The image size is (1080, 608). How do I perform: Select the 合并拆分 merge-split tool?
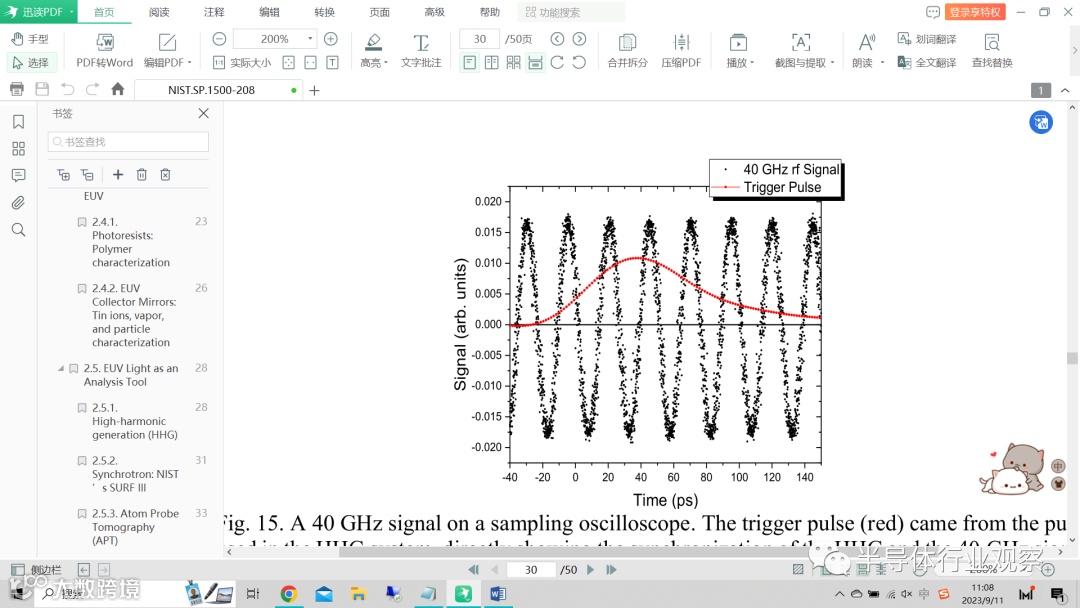pyautogui.click(x=627, y=50)
